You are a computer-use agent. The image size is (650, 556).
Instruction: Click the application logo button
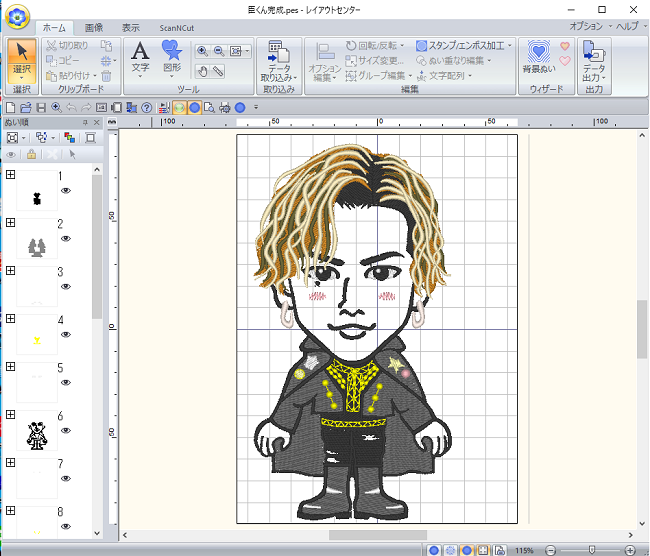17,13
